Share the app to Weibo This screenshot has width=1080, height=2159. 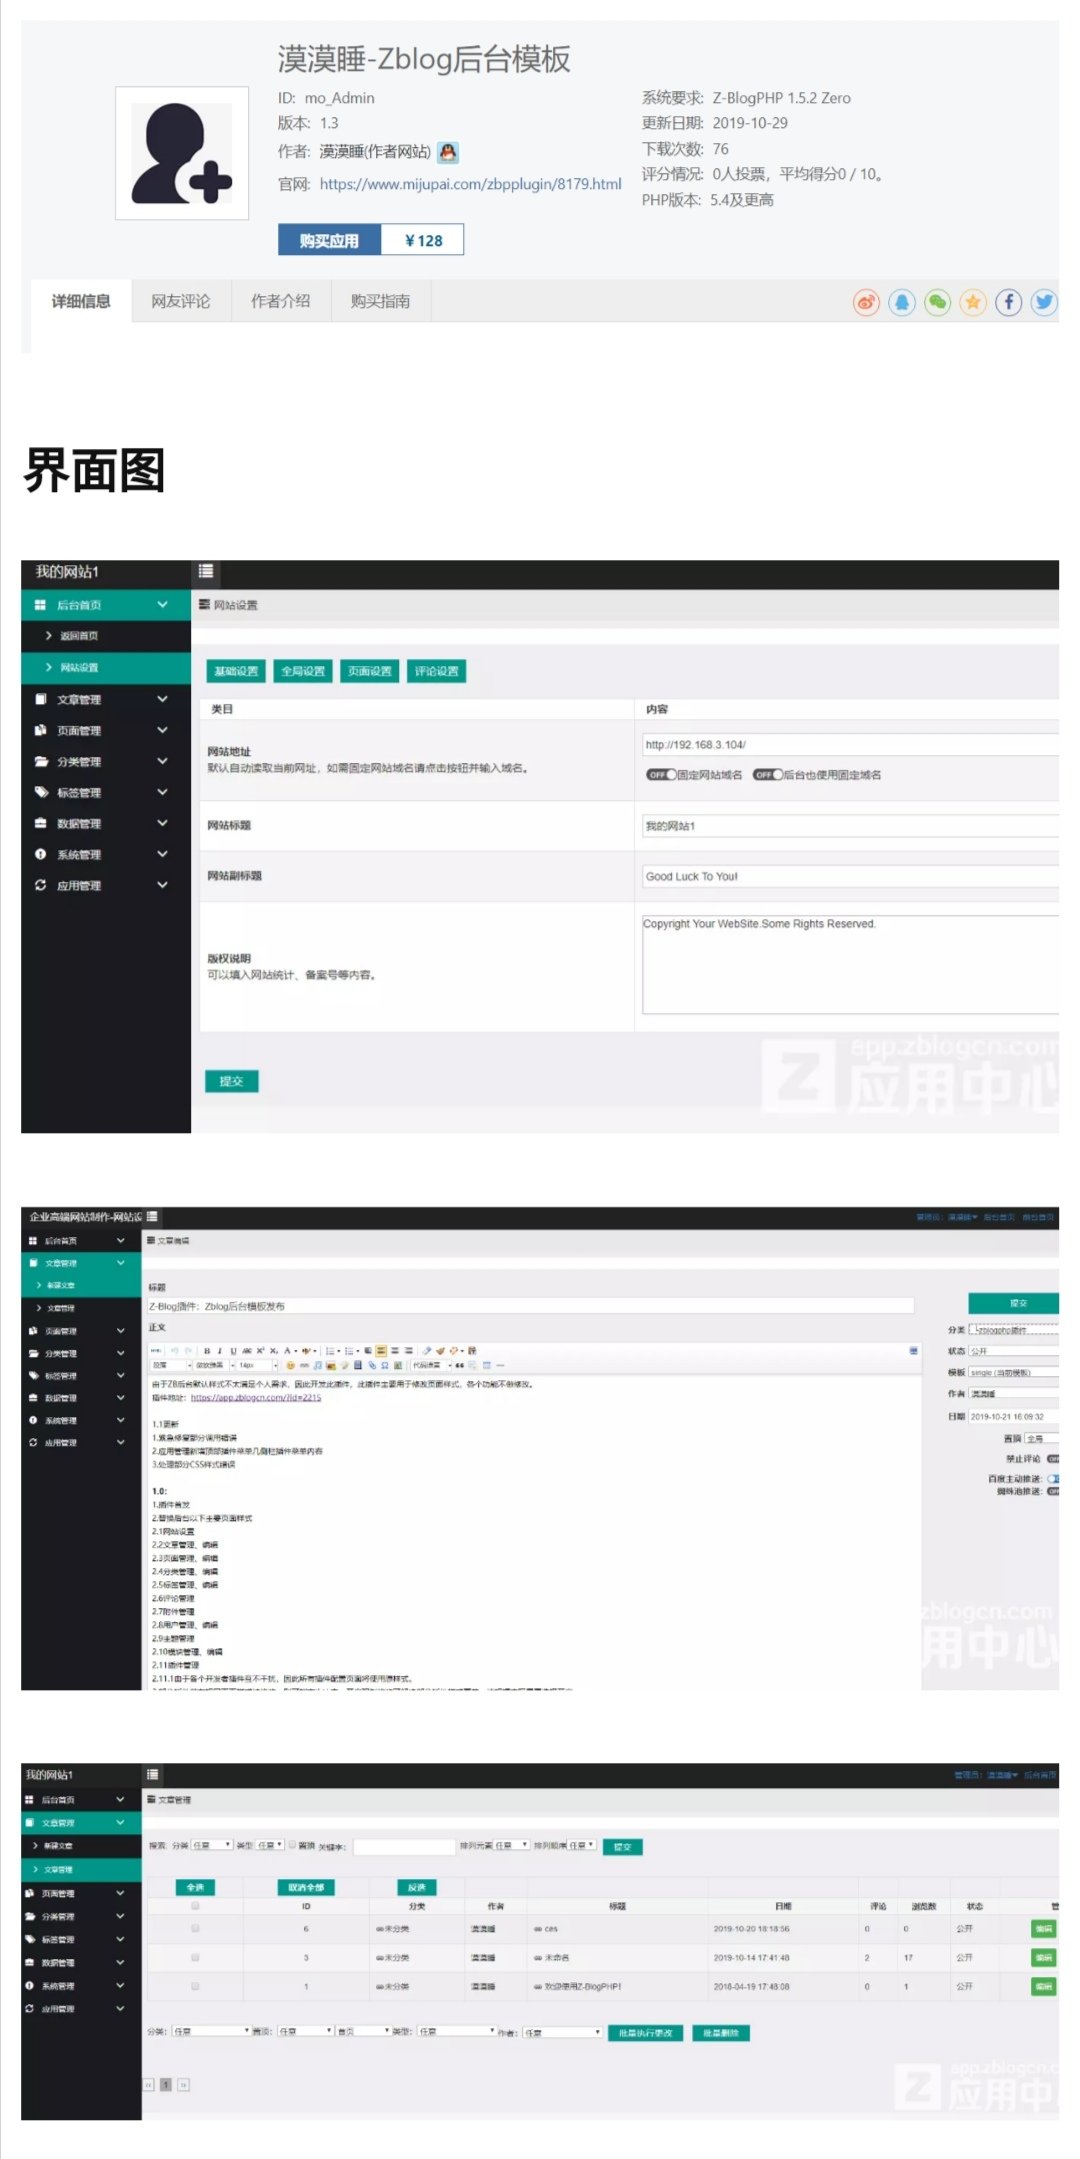(x=866, y=302)
